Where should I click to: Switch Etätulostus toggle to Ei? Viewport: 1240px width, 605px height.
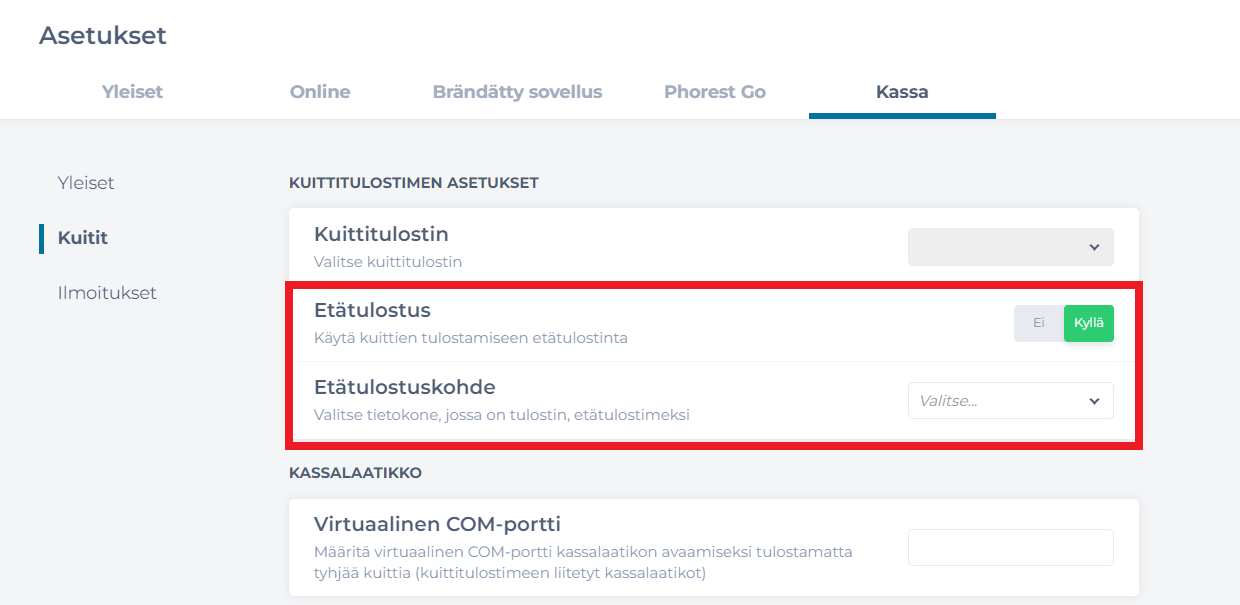click(x=1039, y=323)
